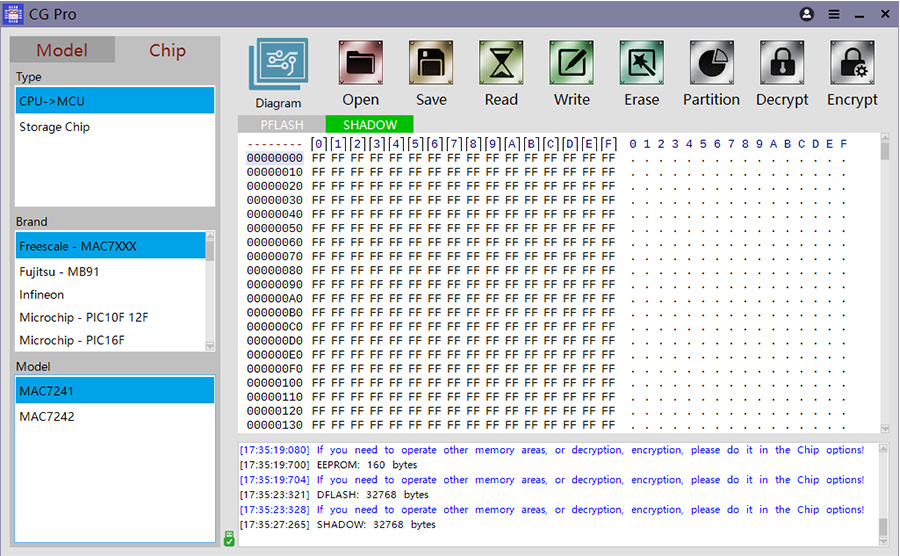Choose the MAC7242 model
Screen dimensions: 900x556
tap(47, 417)
